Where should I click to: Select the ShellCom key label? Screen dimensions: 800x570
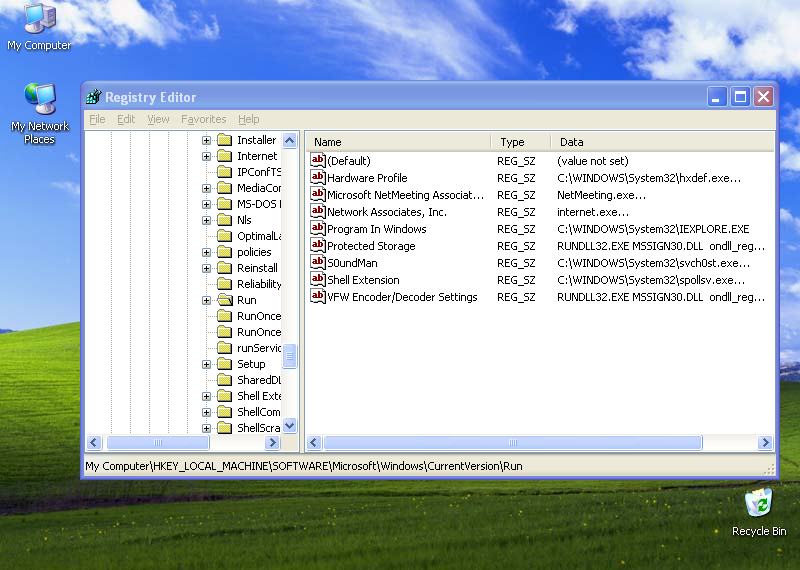(259, 412)
